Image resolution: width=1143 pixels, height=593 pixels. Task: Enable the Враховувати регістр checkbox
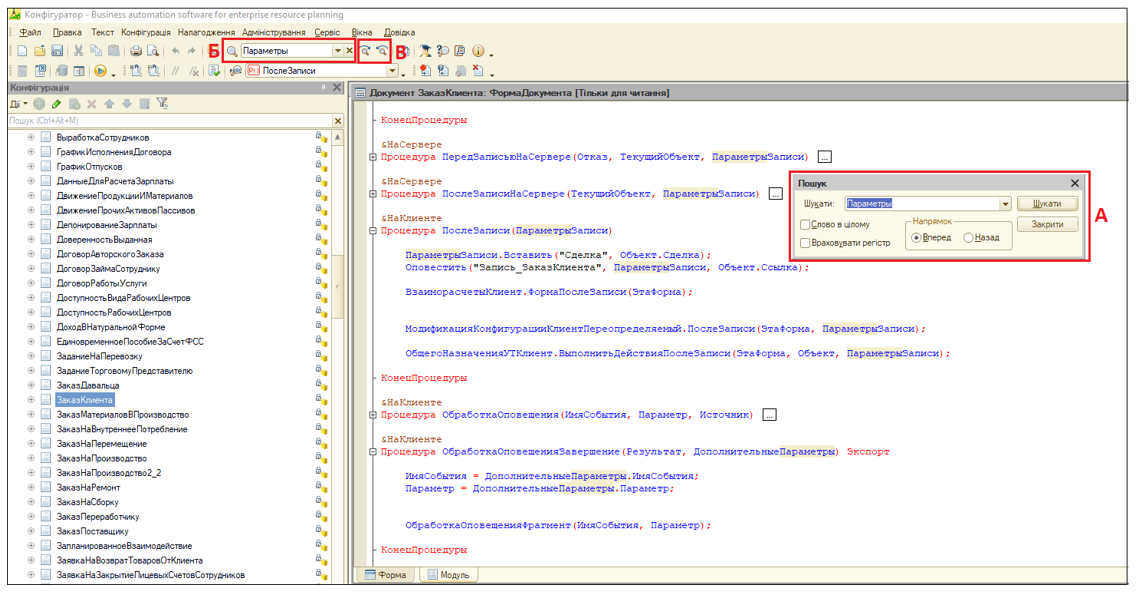tap(806, 243)
